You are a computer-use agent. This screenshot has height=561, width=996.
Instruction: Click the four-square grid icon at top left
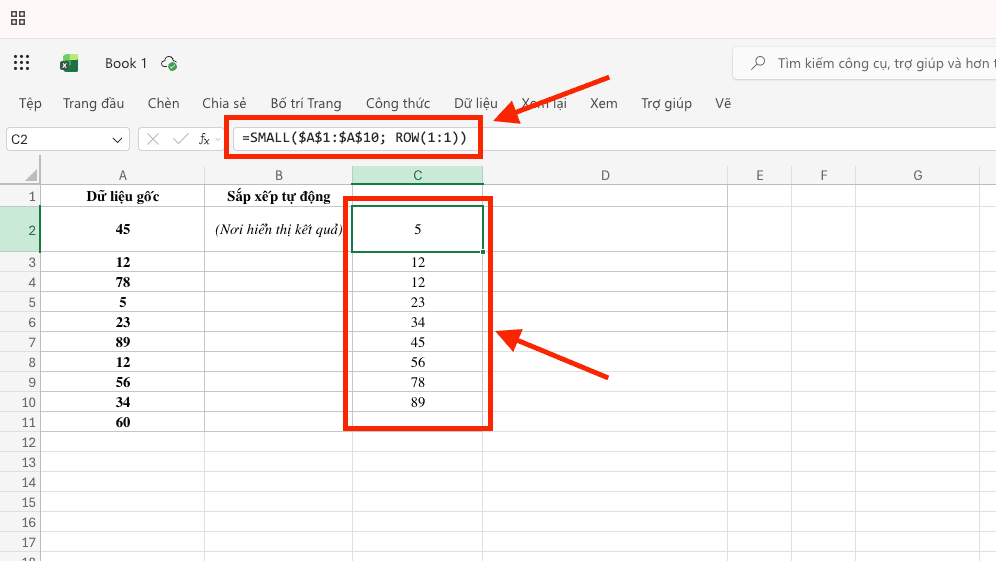(x=18, y=18)
